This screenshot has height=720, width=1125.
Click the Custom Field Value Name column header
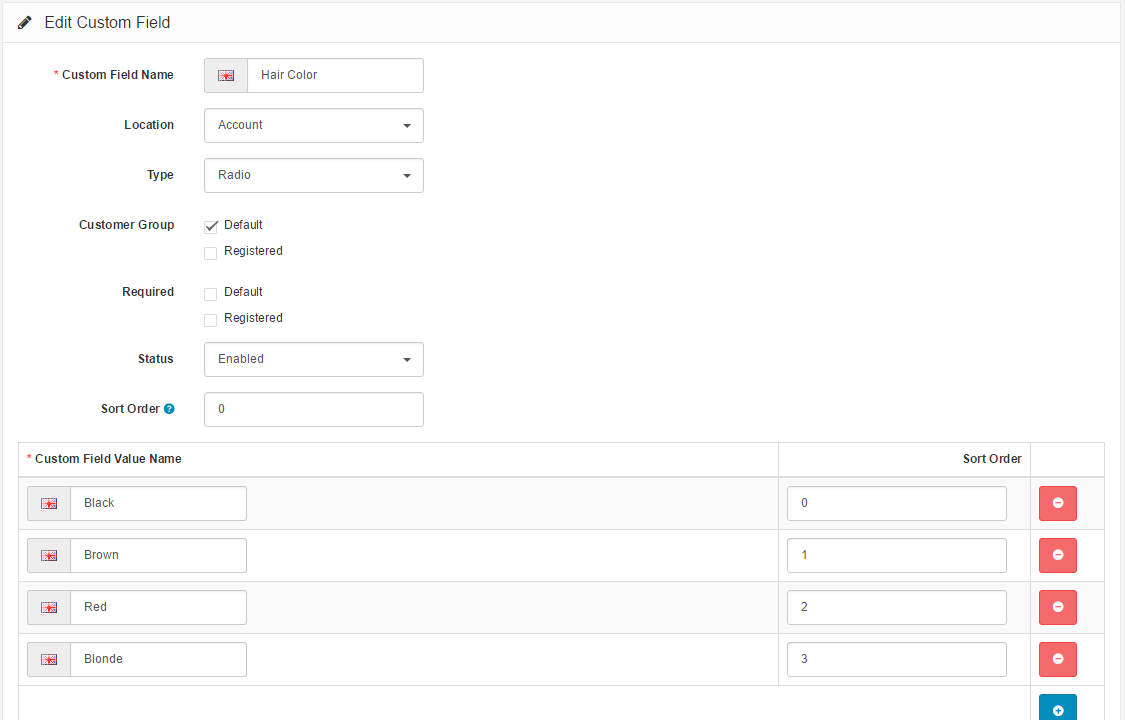point(108,459)
